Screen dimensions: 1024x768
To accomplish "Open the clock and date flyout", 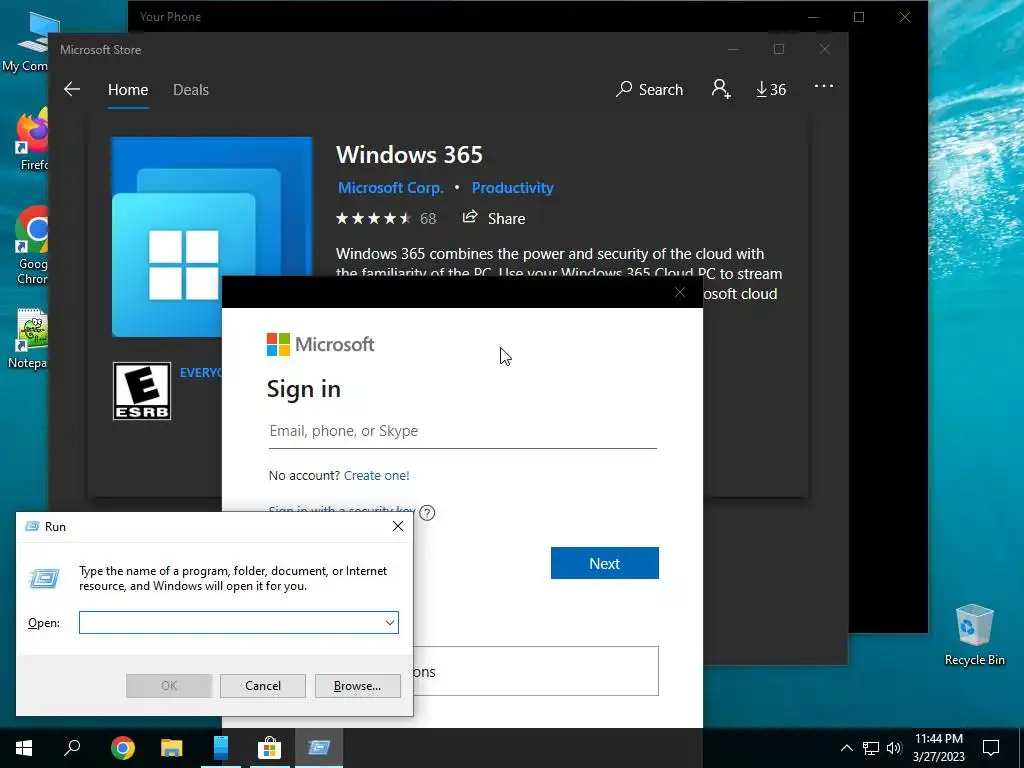I will click(938, 748).
